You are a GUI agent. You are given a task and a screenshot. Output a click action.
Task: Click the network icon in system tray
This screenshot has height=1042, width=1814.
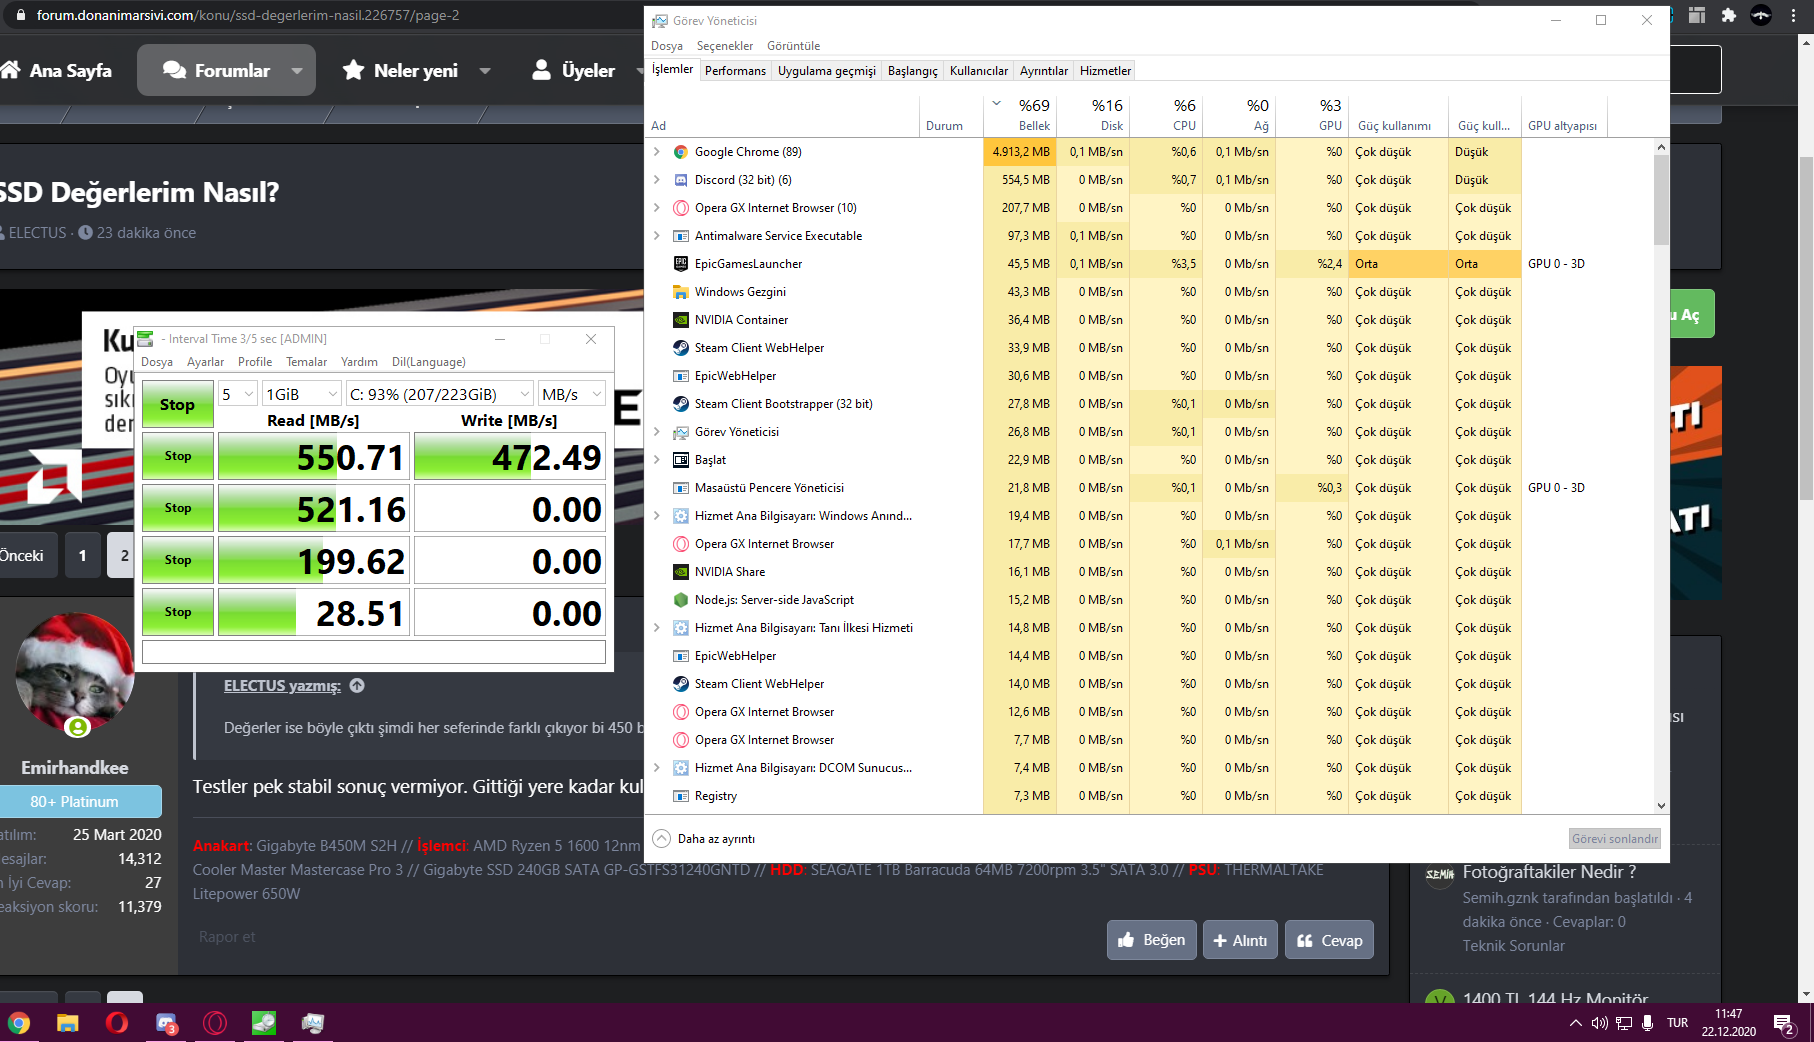1624,1023
